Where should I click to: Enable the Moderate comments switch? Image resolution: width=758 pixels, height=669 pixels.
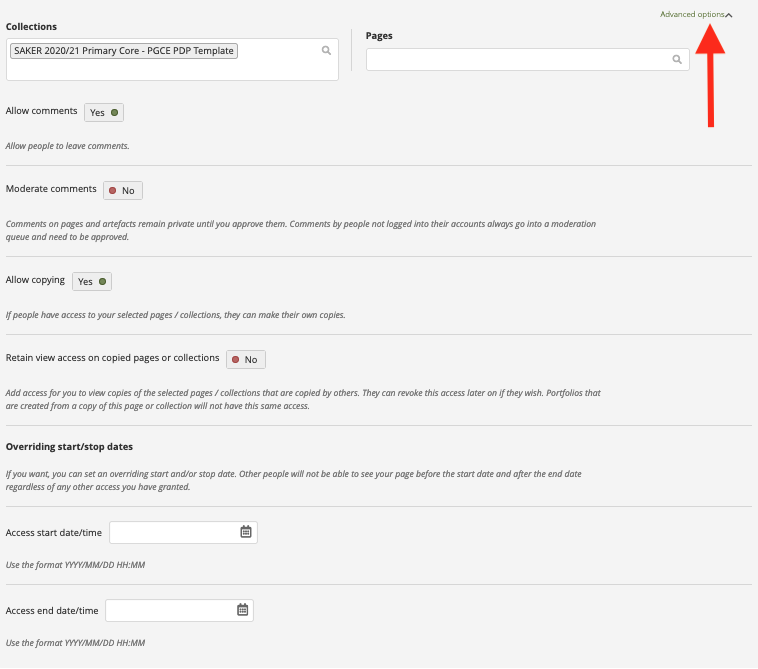tap(123, 190)
